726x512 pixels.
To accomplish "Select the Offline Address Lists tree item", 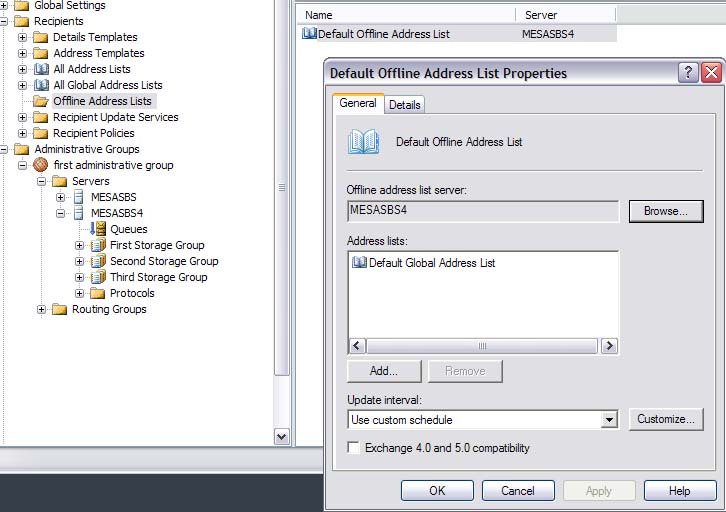I will (102, 101).
